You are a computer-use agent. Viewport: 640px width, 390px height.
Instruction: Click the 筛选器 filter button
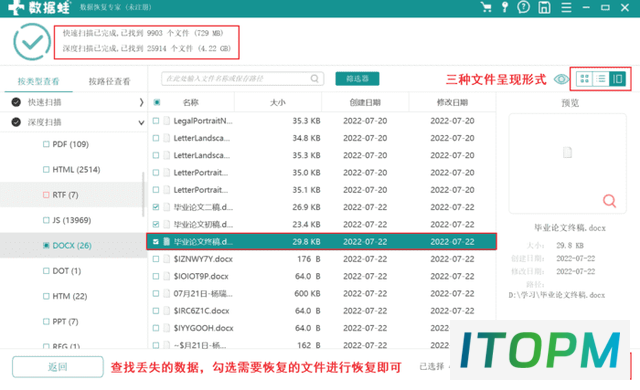[357, 79]
